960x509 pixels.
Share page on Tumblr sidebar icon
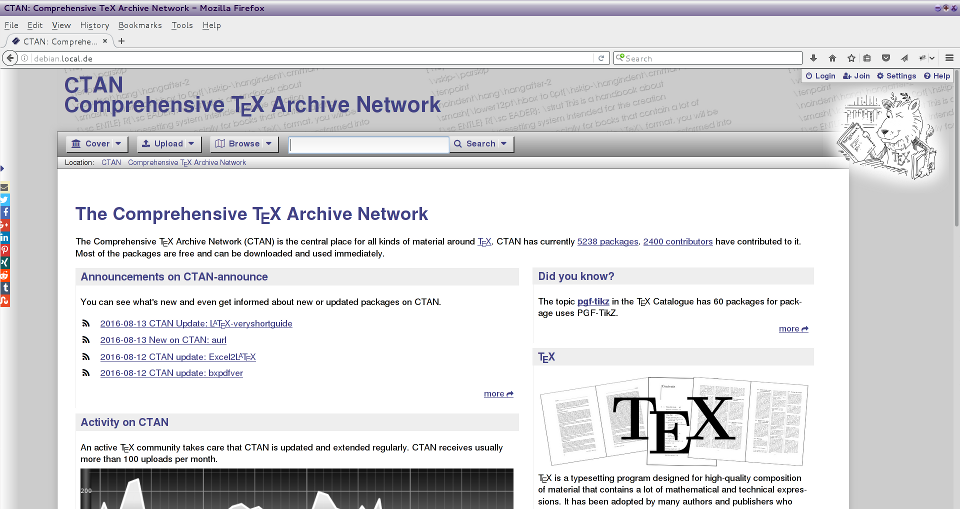[x=4, y=288]
